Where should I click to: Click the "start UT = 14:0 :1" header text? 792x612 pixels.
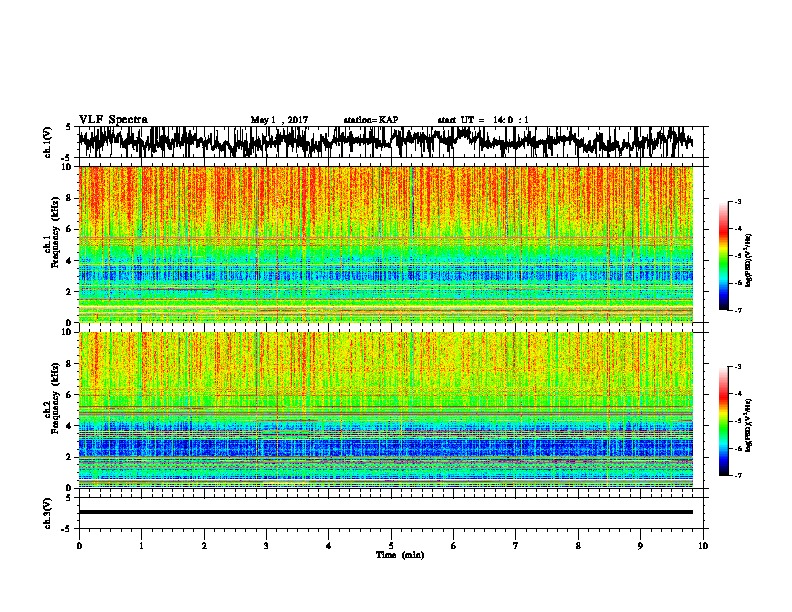click(483, 120)
